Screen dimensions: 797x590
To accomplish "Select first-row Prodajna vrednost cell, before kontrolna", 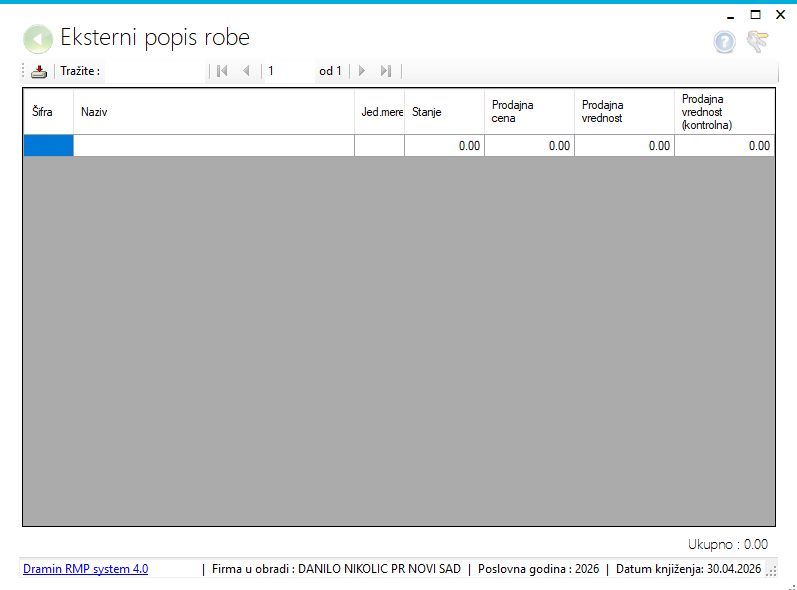I will (625, 146).
